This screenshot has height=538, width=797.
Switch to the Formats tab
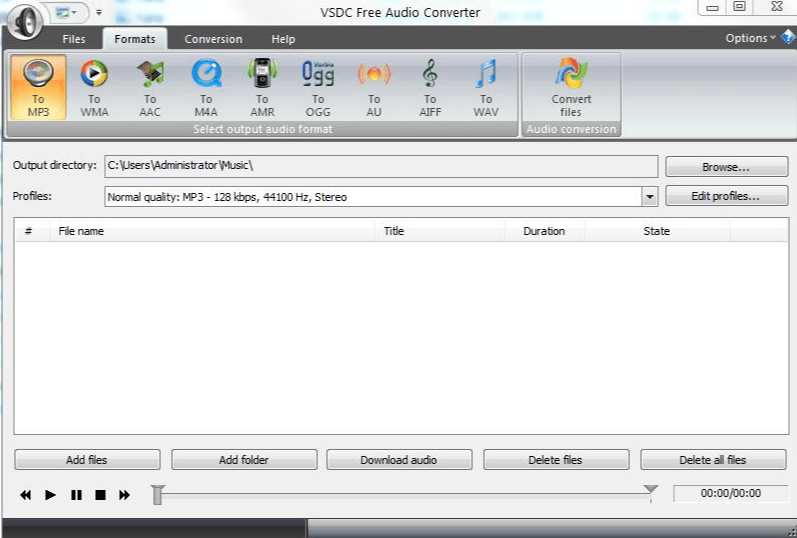tap(135, 39)
